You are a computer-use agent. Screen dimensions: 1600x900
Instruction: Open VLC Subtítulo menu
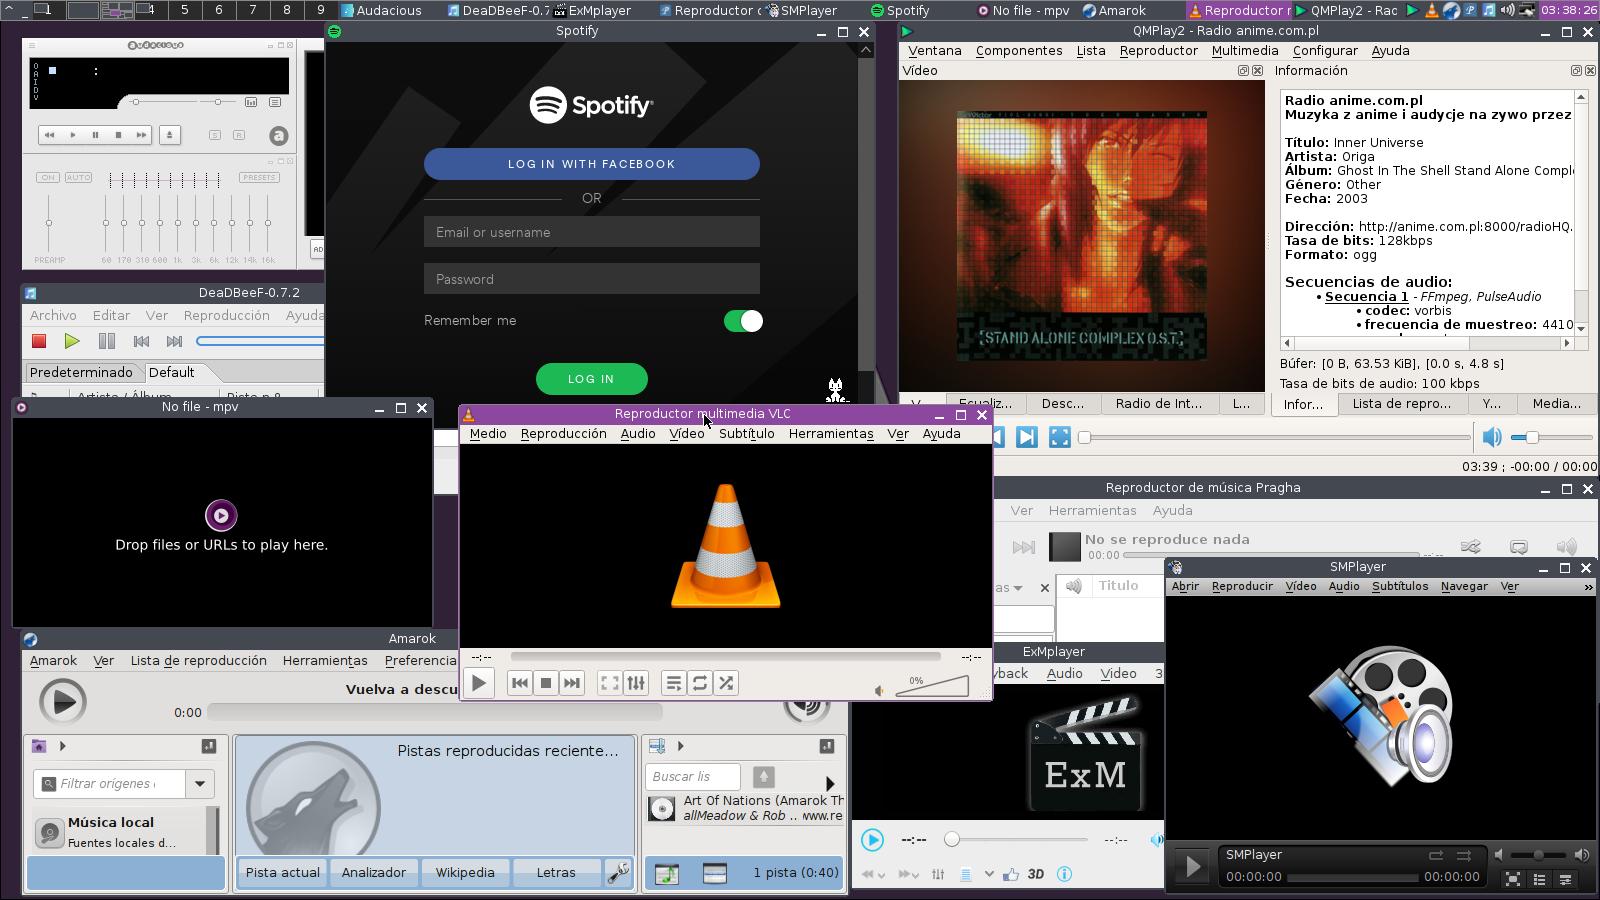tap(746, 434)
